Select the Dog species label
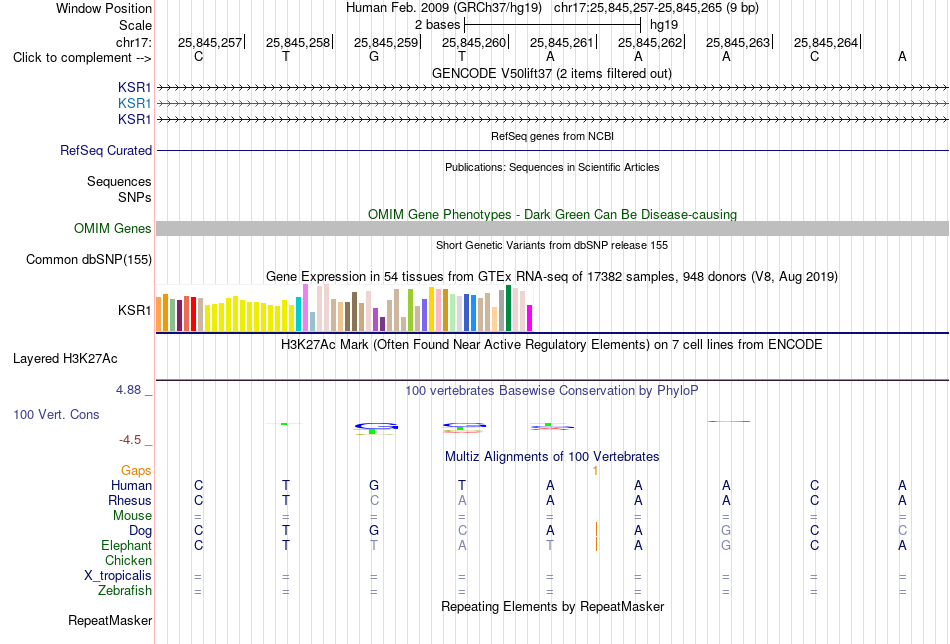This screenshot has height=644, width=950. click(140, 531)
